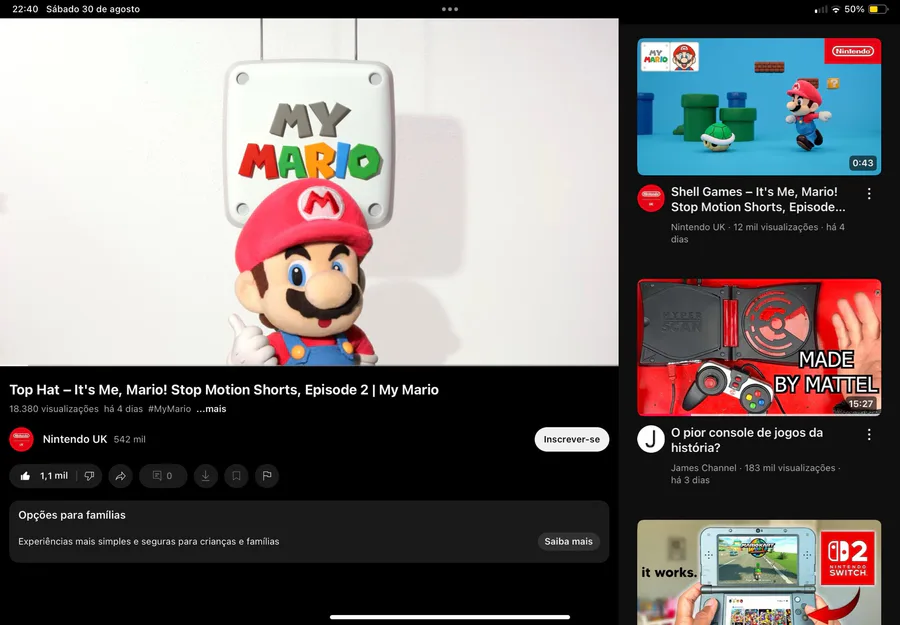
Task: Open the #MyMario hashtag link
Action: [169, 409]
